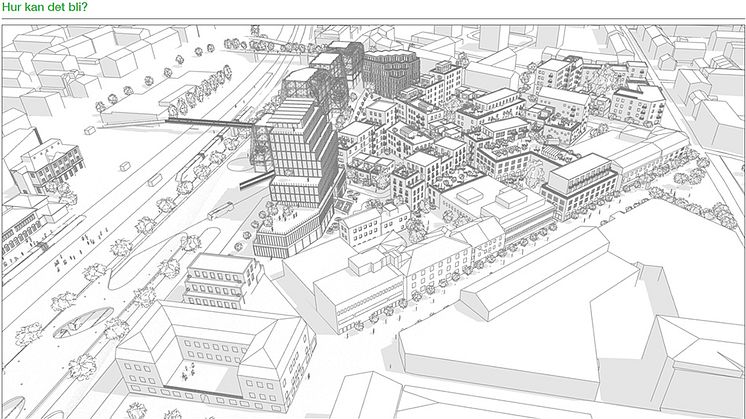Viewport: 746px width, 419px height.
Task: Select the curved low base of the glass tower
Action: (290, 238)
